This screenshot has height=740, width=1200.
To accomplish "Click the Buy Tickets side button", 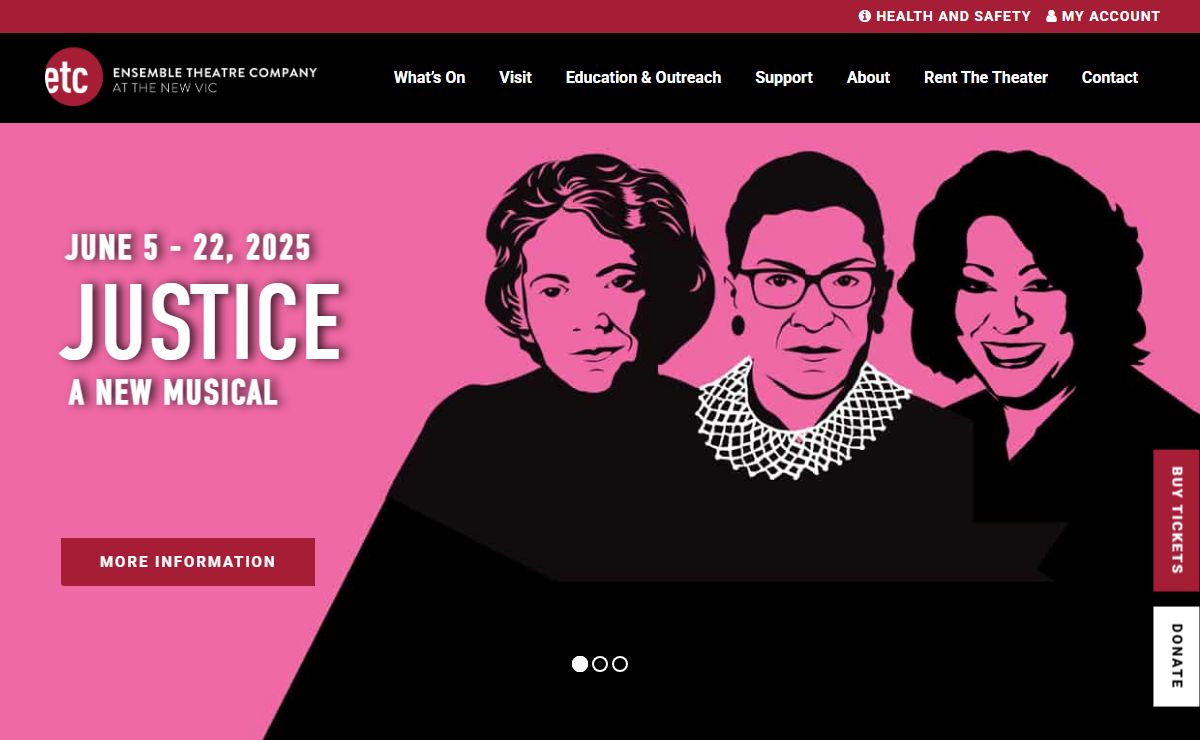I will pyautogui.click(x=1177, y=520).
